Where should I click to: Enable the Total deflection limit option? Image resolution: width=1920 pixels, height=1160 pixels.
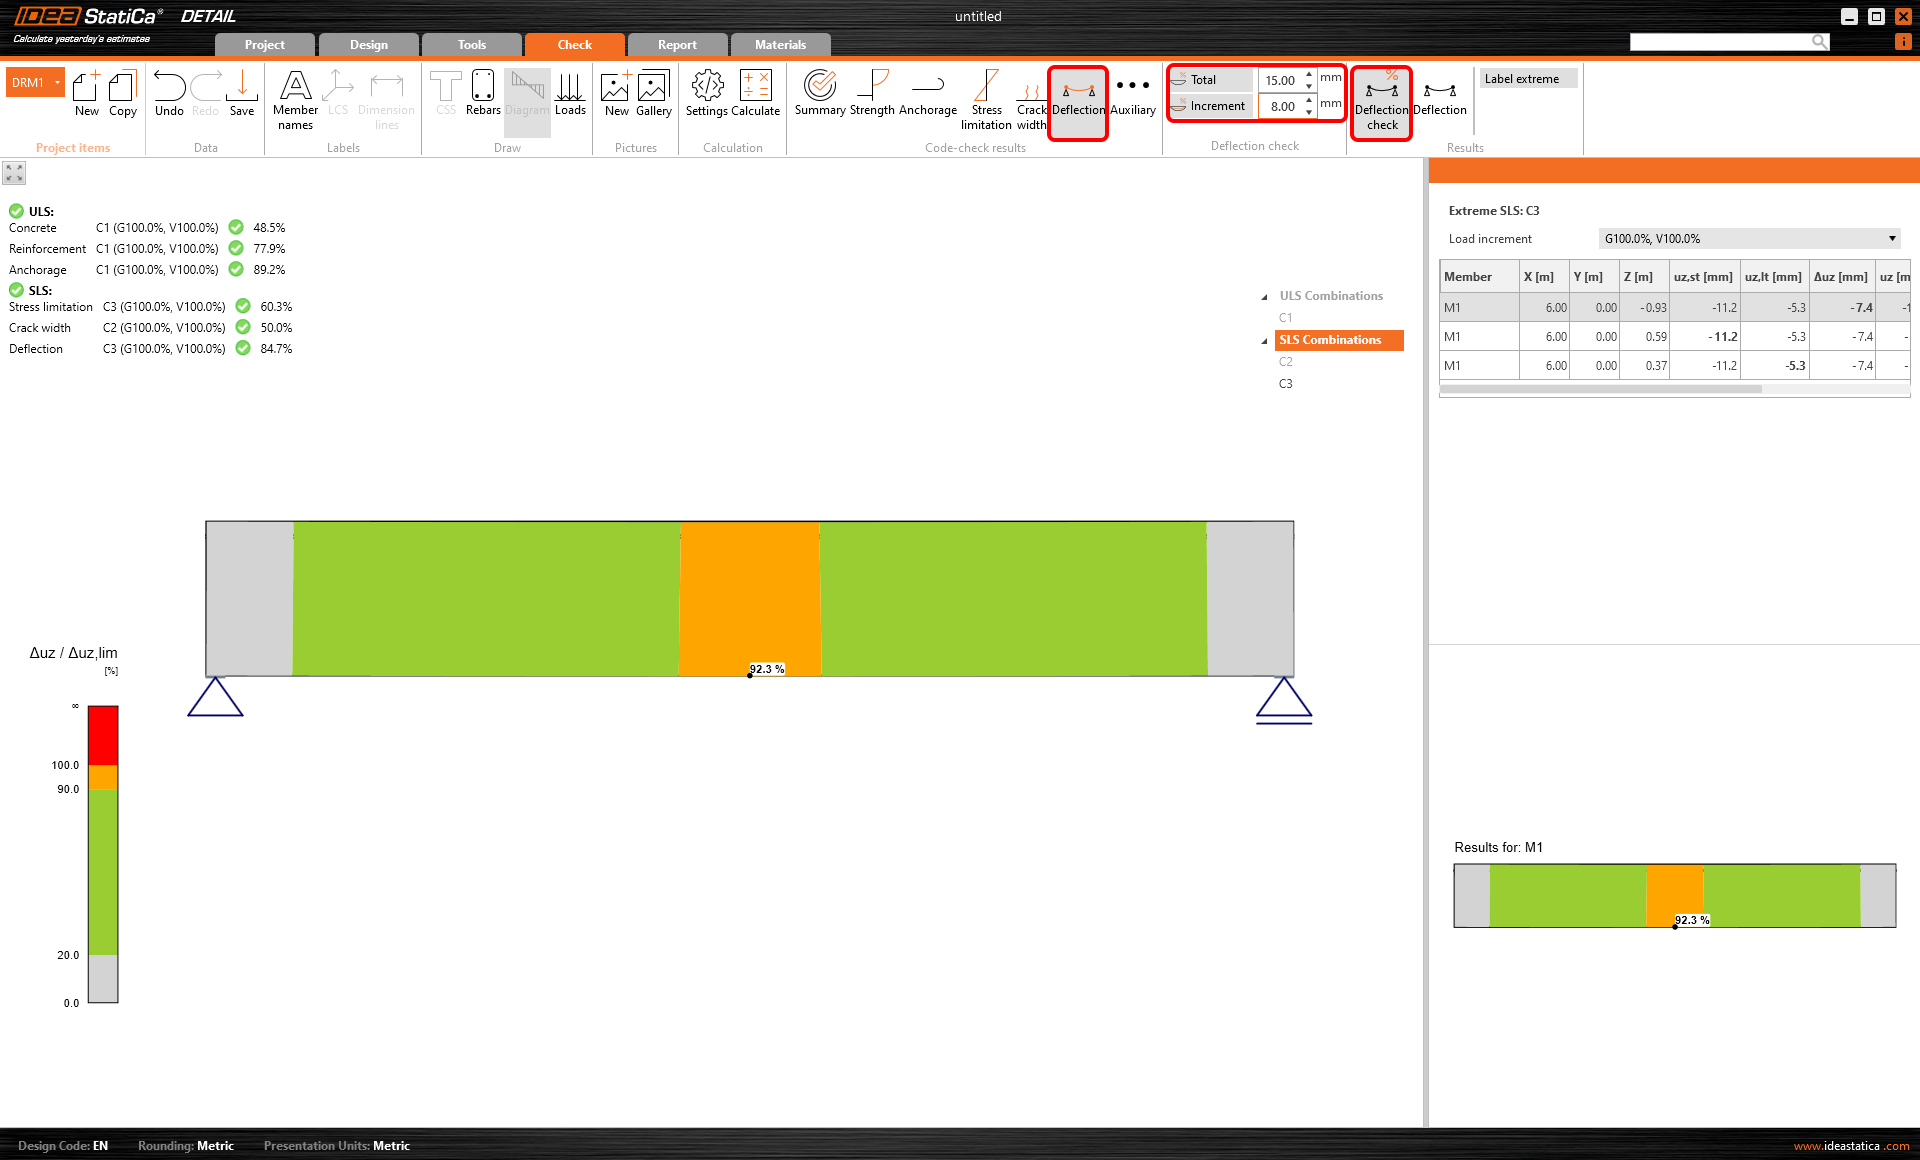click(1210, 80)
